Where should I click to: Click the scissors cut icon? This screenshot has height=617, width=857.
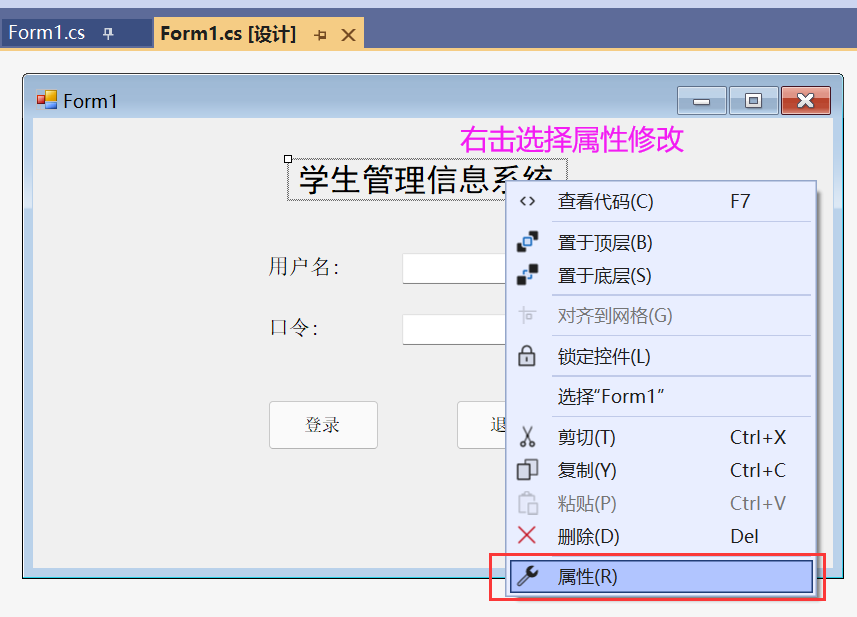[x=527, y=437]
